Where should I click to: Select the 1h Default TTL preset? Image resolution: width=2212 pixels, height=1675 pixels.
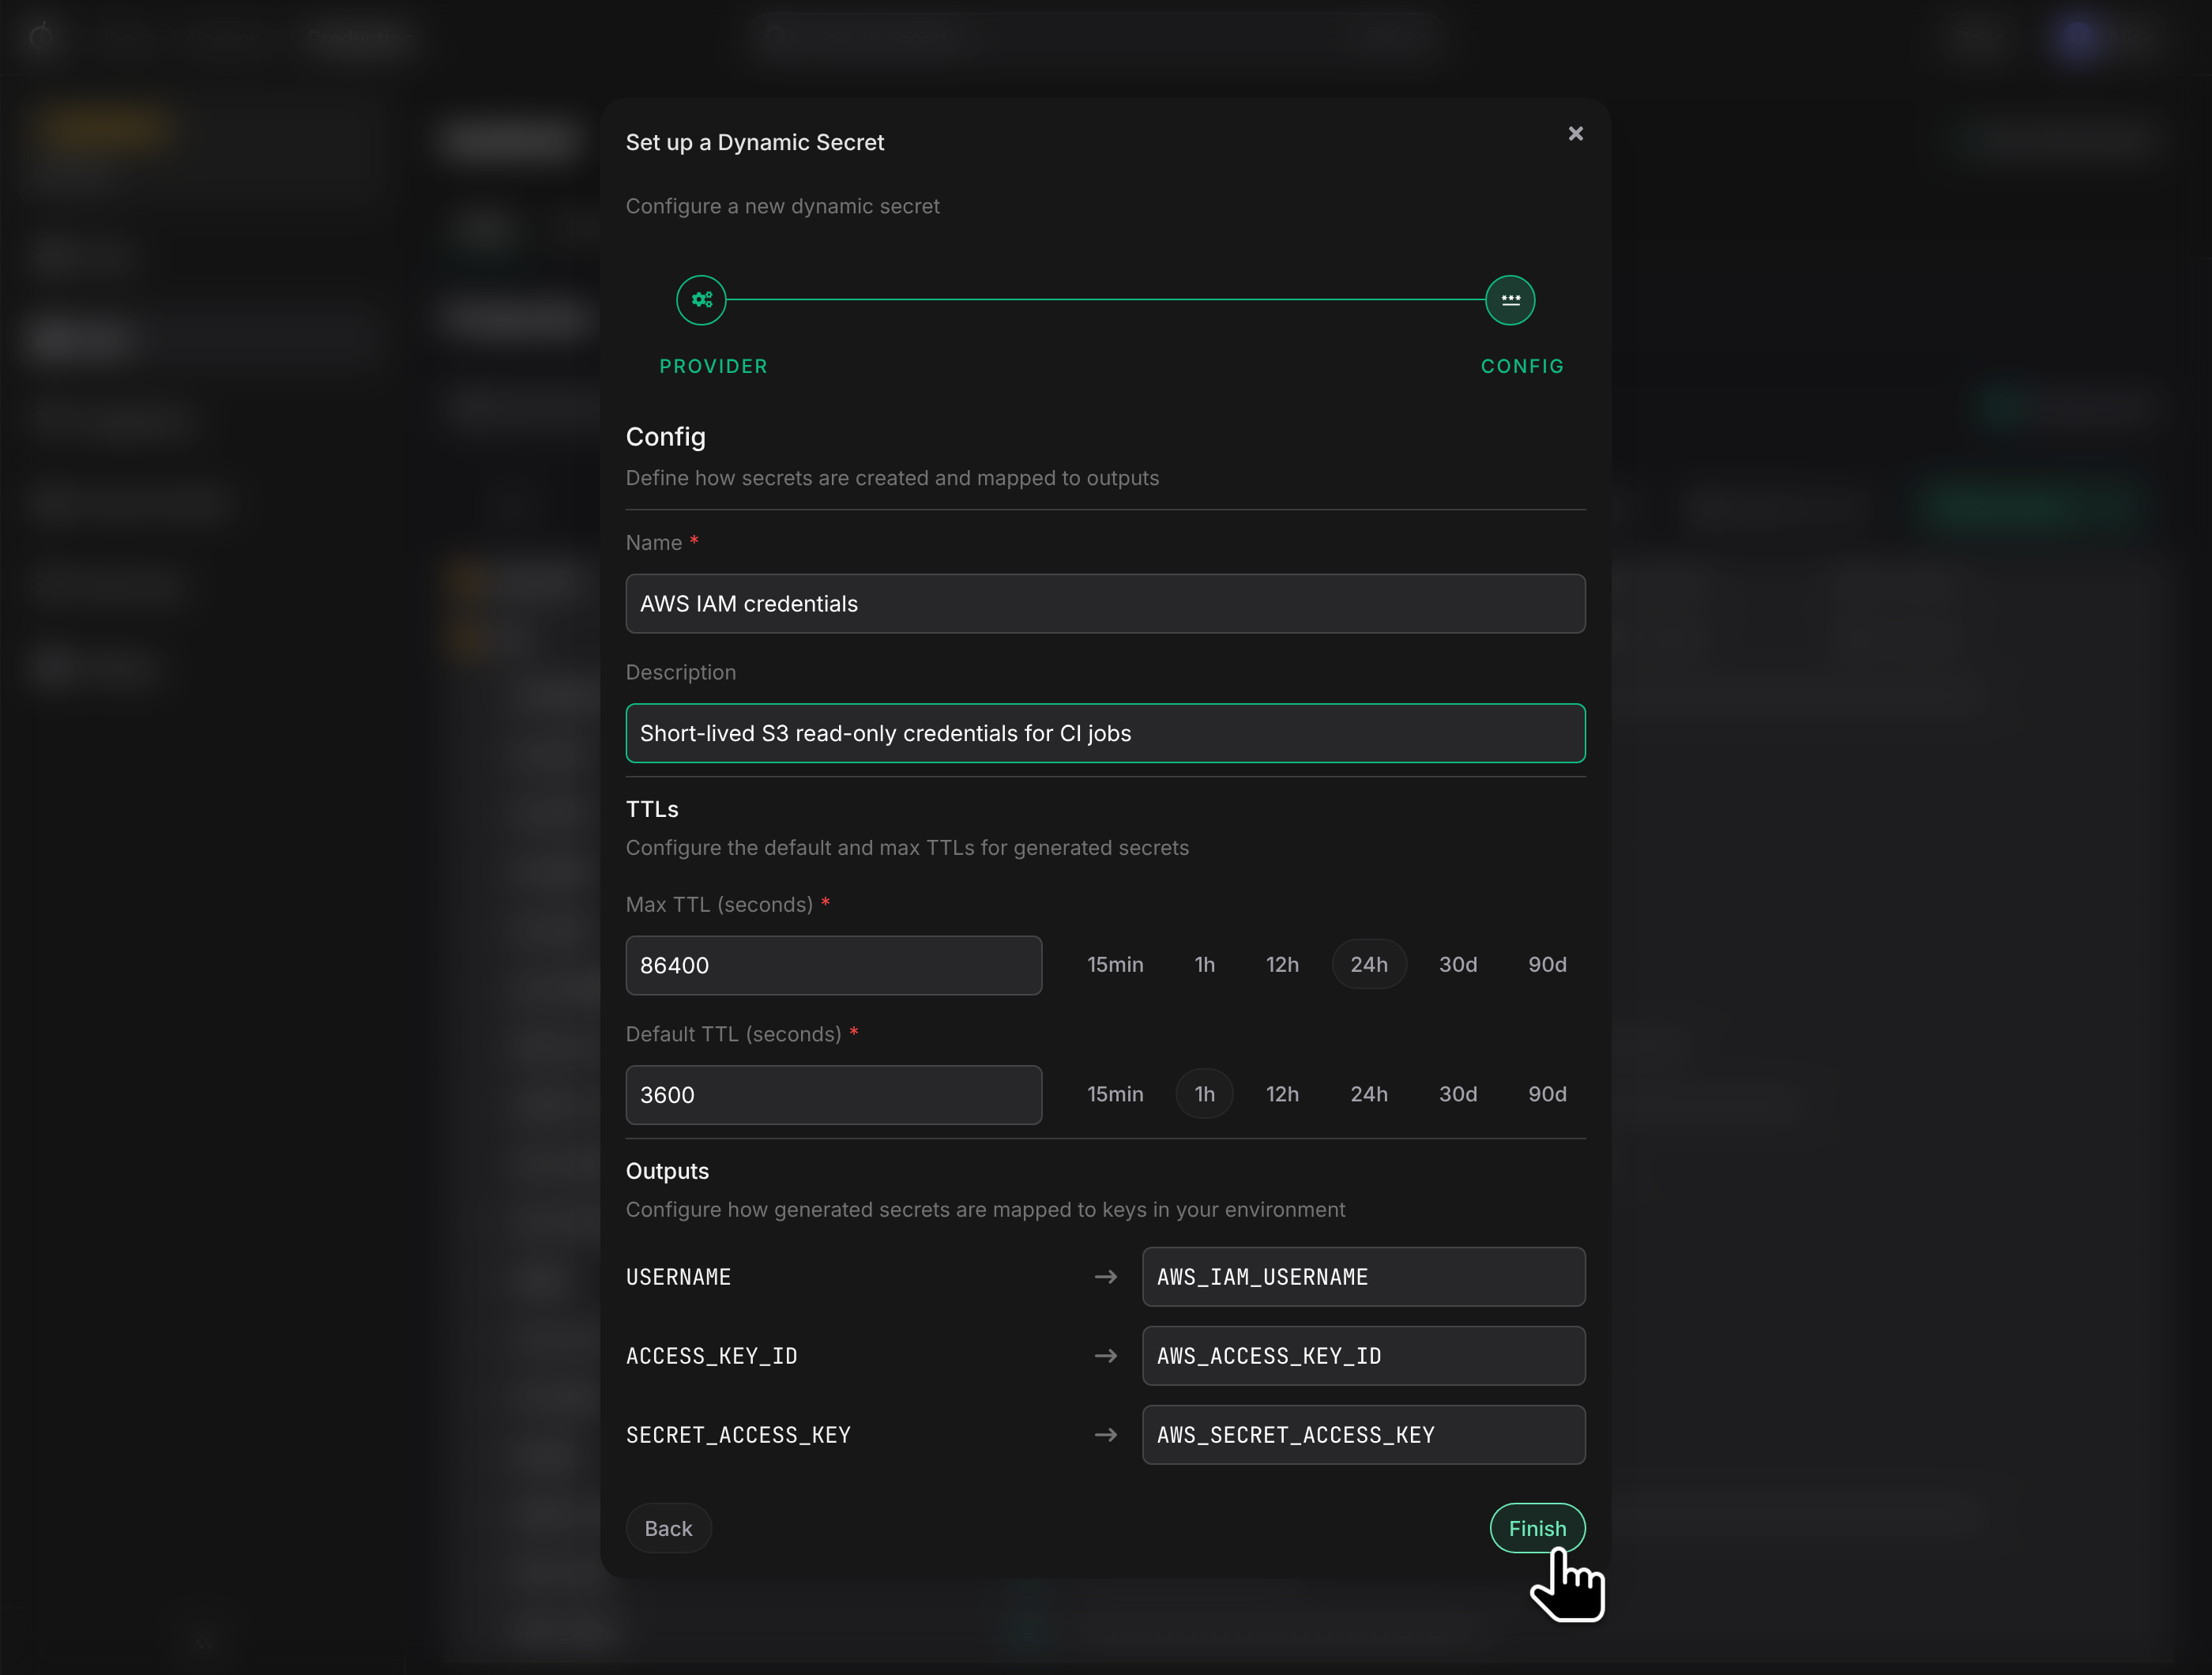pyautogui.click(x=1204, y=1094)
